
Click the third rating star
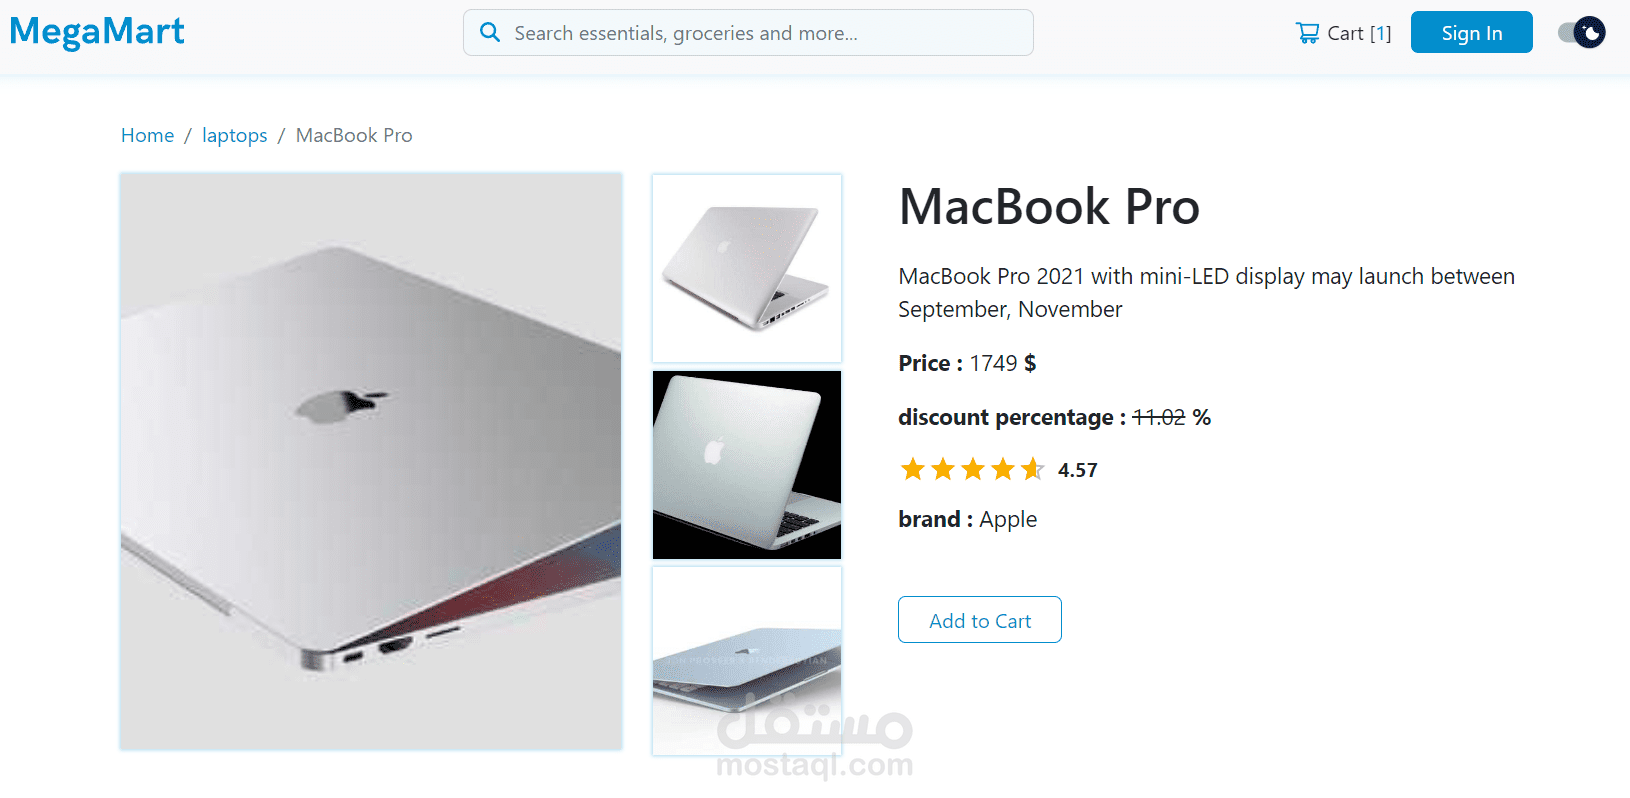pos(972,469)
